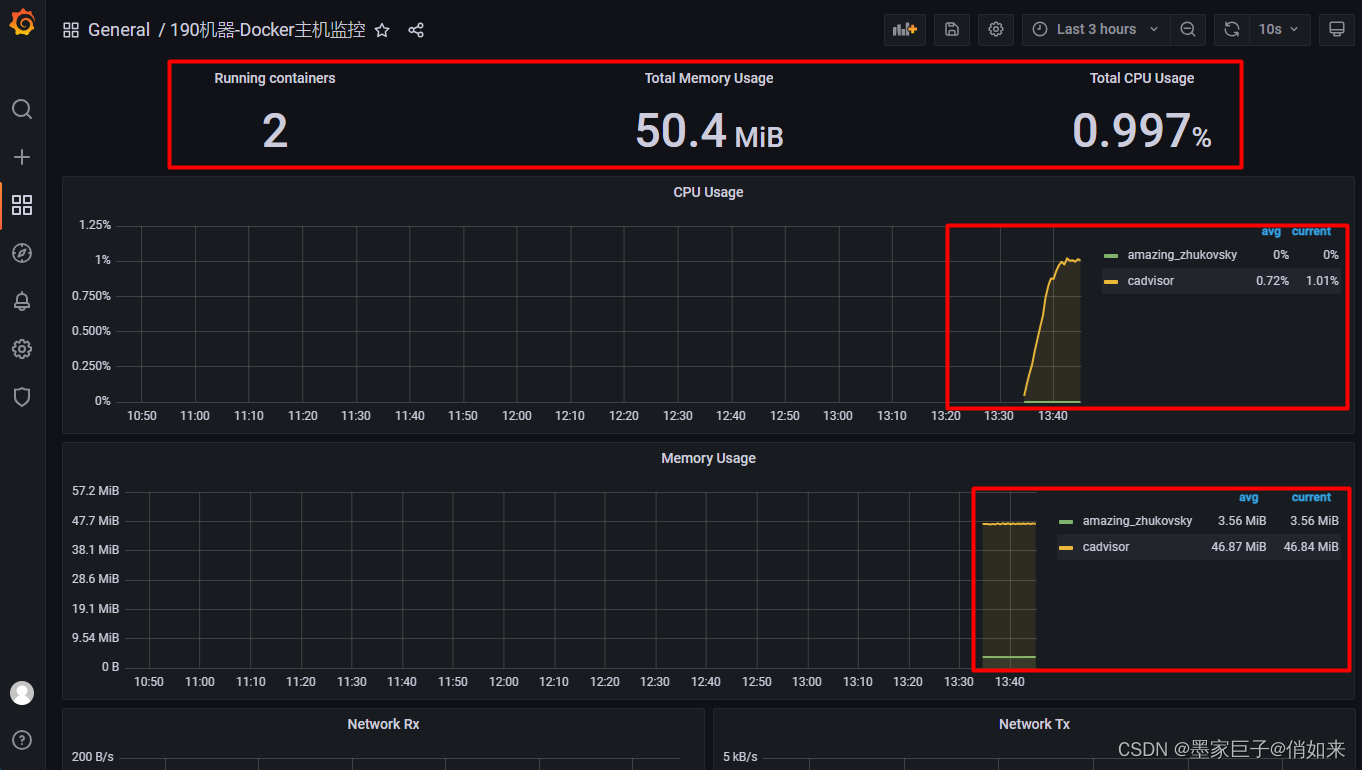
Task: Open the Running containers panel title menu
Action: point(275,78)
